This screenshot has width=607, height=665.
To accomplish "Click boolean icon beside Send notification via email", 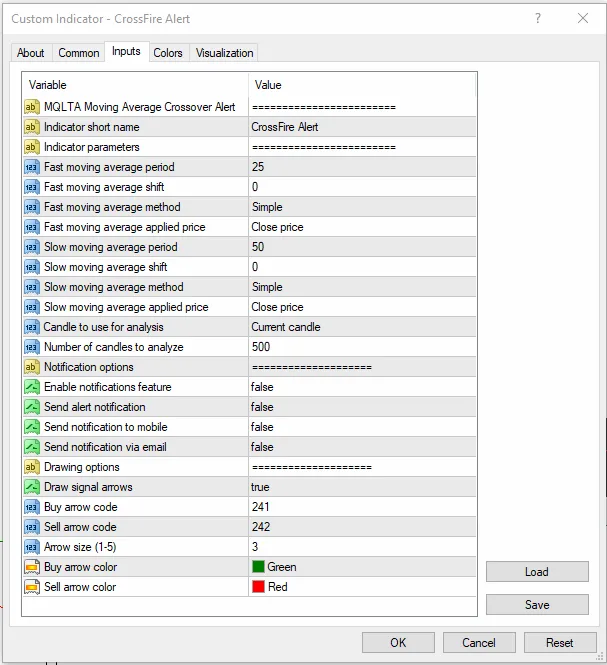I will (x=31, y=447).
